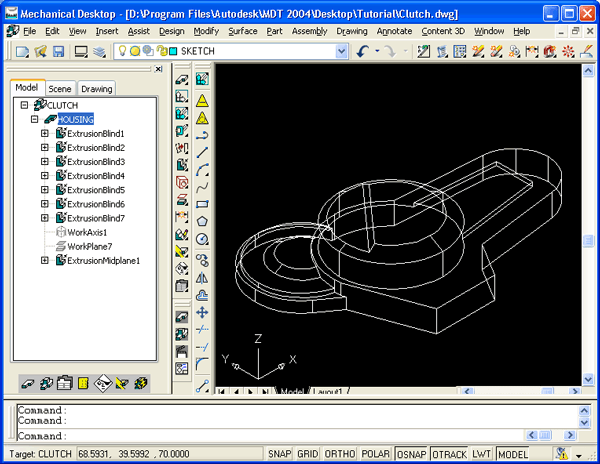Switch to the Scene tab

pos(60,89)
